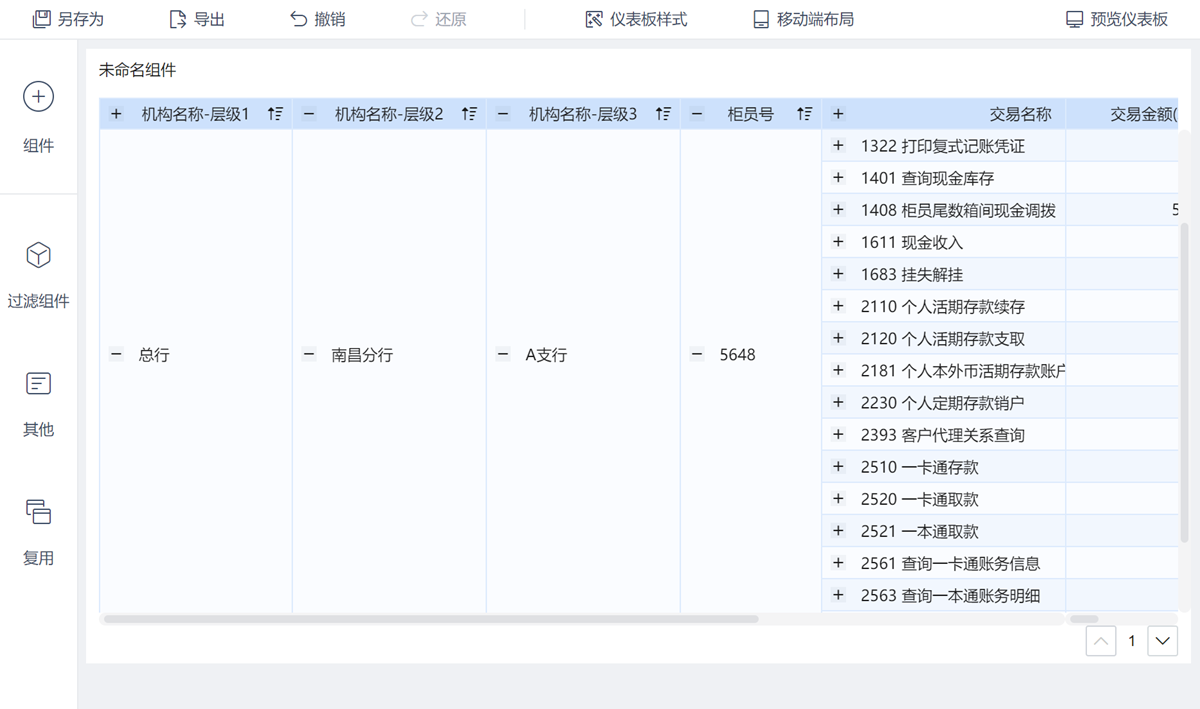Click the A支行 cell text
The image size is (1200, 709).
(546, 355)
